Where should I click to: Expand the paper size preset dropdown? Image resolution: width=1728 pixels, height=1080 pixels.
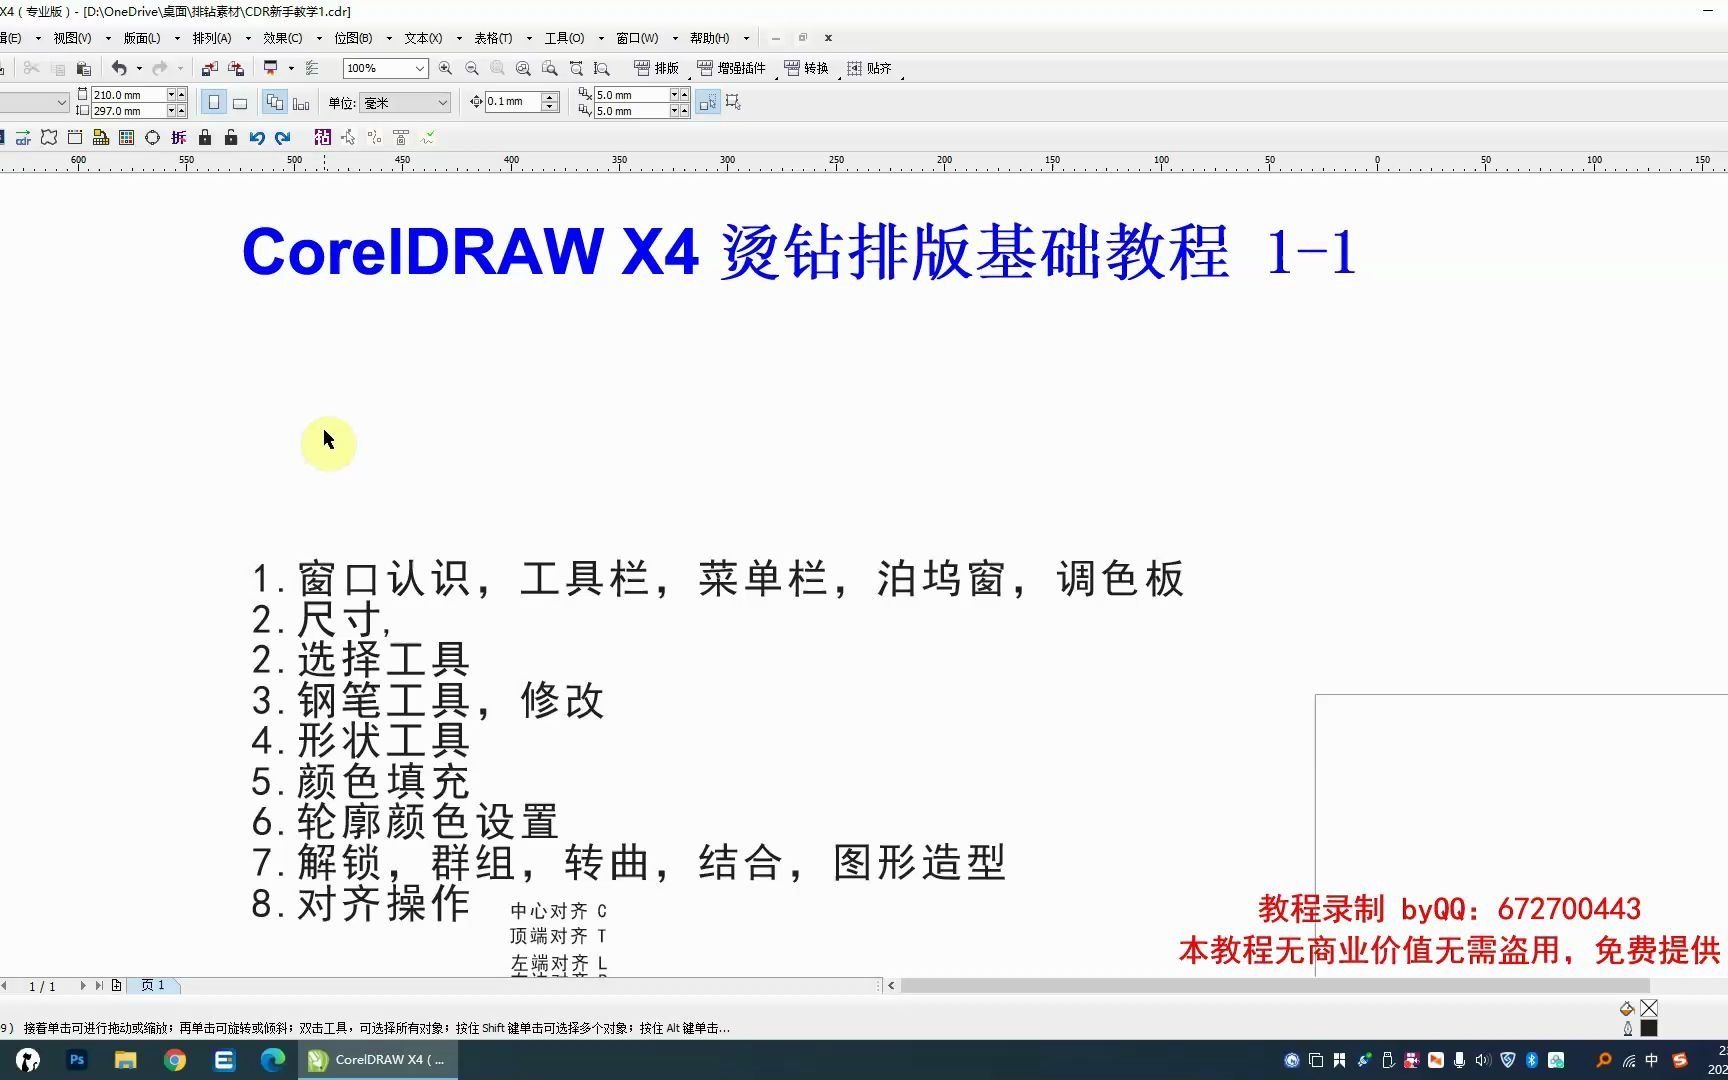63,102
